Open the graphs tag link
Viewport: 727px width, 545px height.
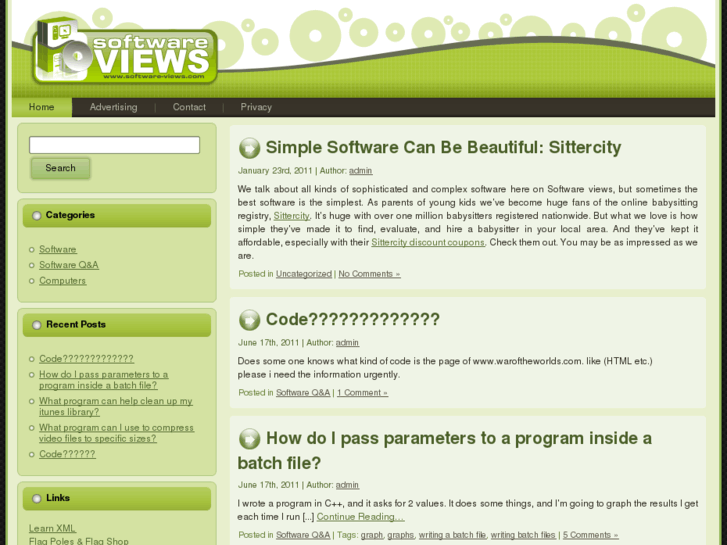pyautogui.click(x=401, y=535)
